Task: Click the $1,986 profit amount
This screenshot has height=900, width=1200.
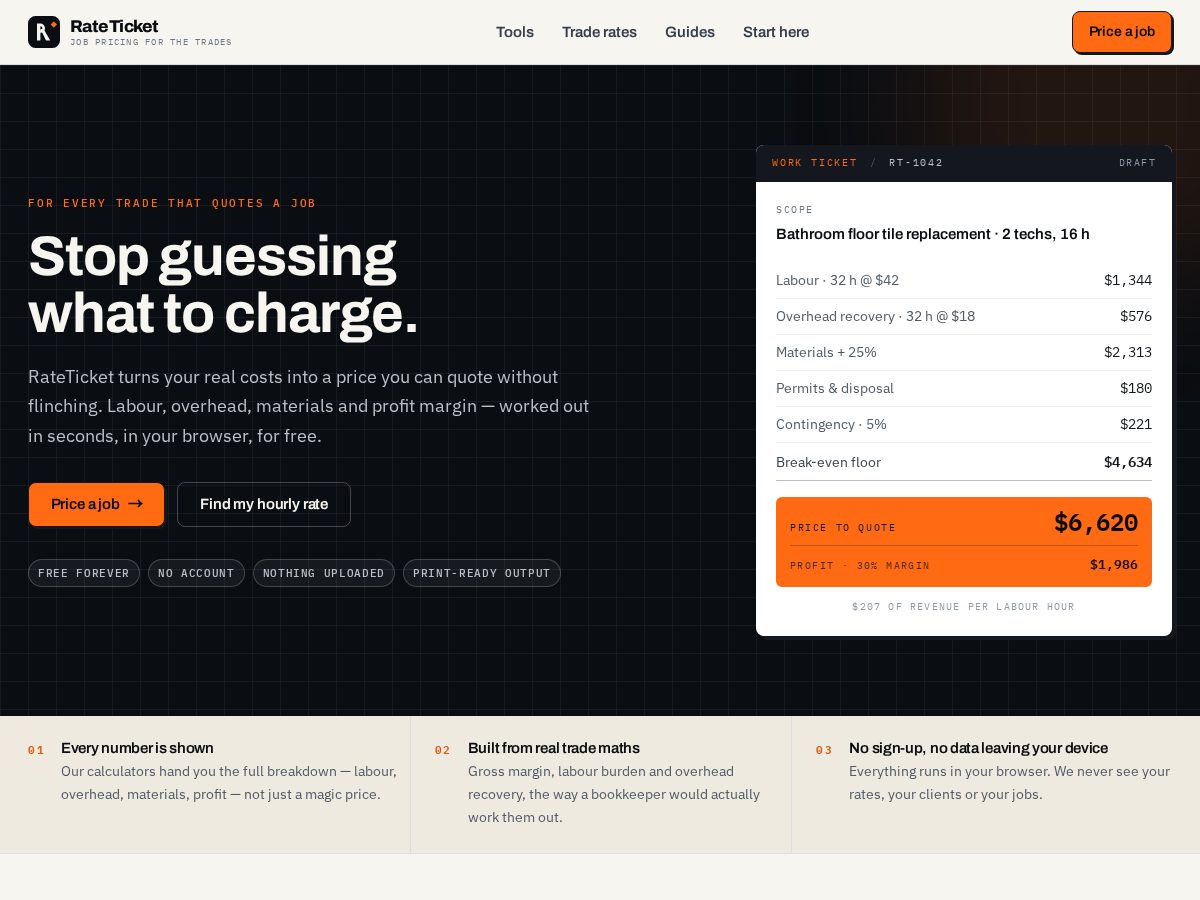Action: tap(1114, 565)
